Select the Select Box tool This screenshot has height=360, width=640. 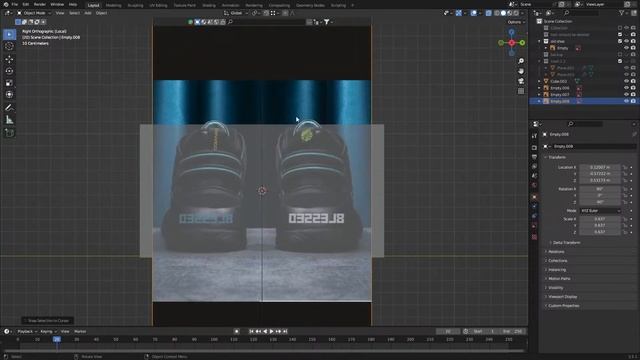click(9, 34)
